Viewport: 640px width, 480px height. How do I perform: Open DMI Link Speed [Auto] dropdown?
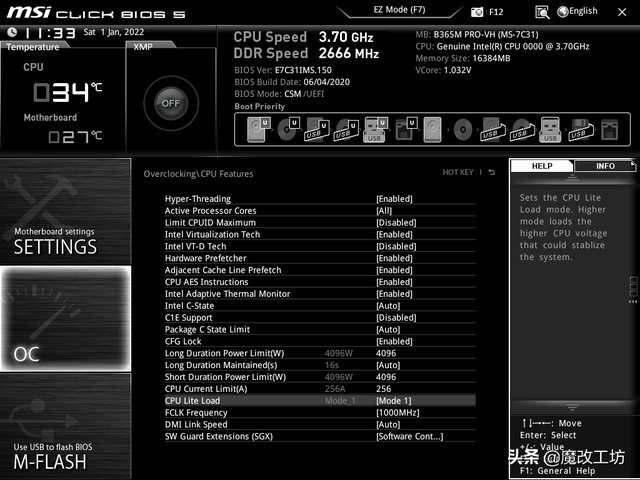point(388,424)
